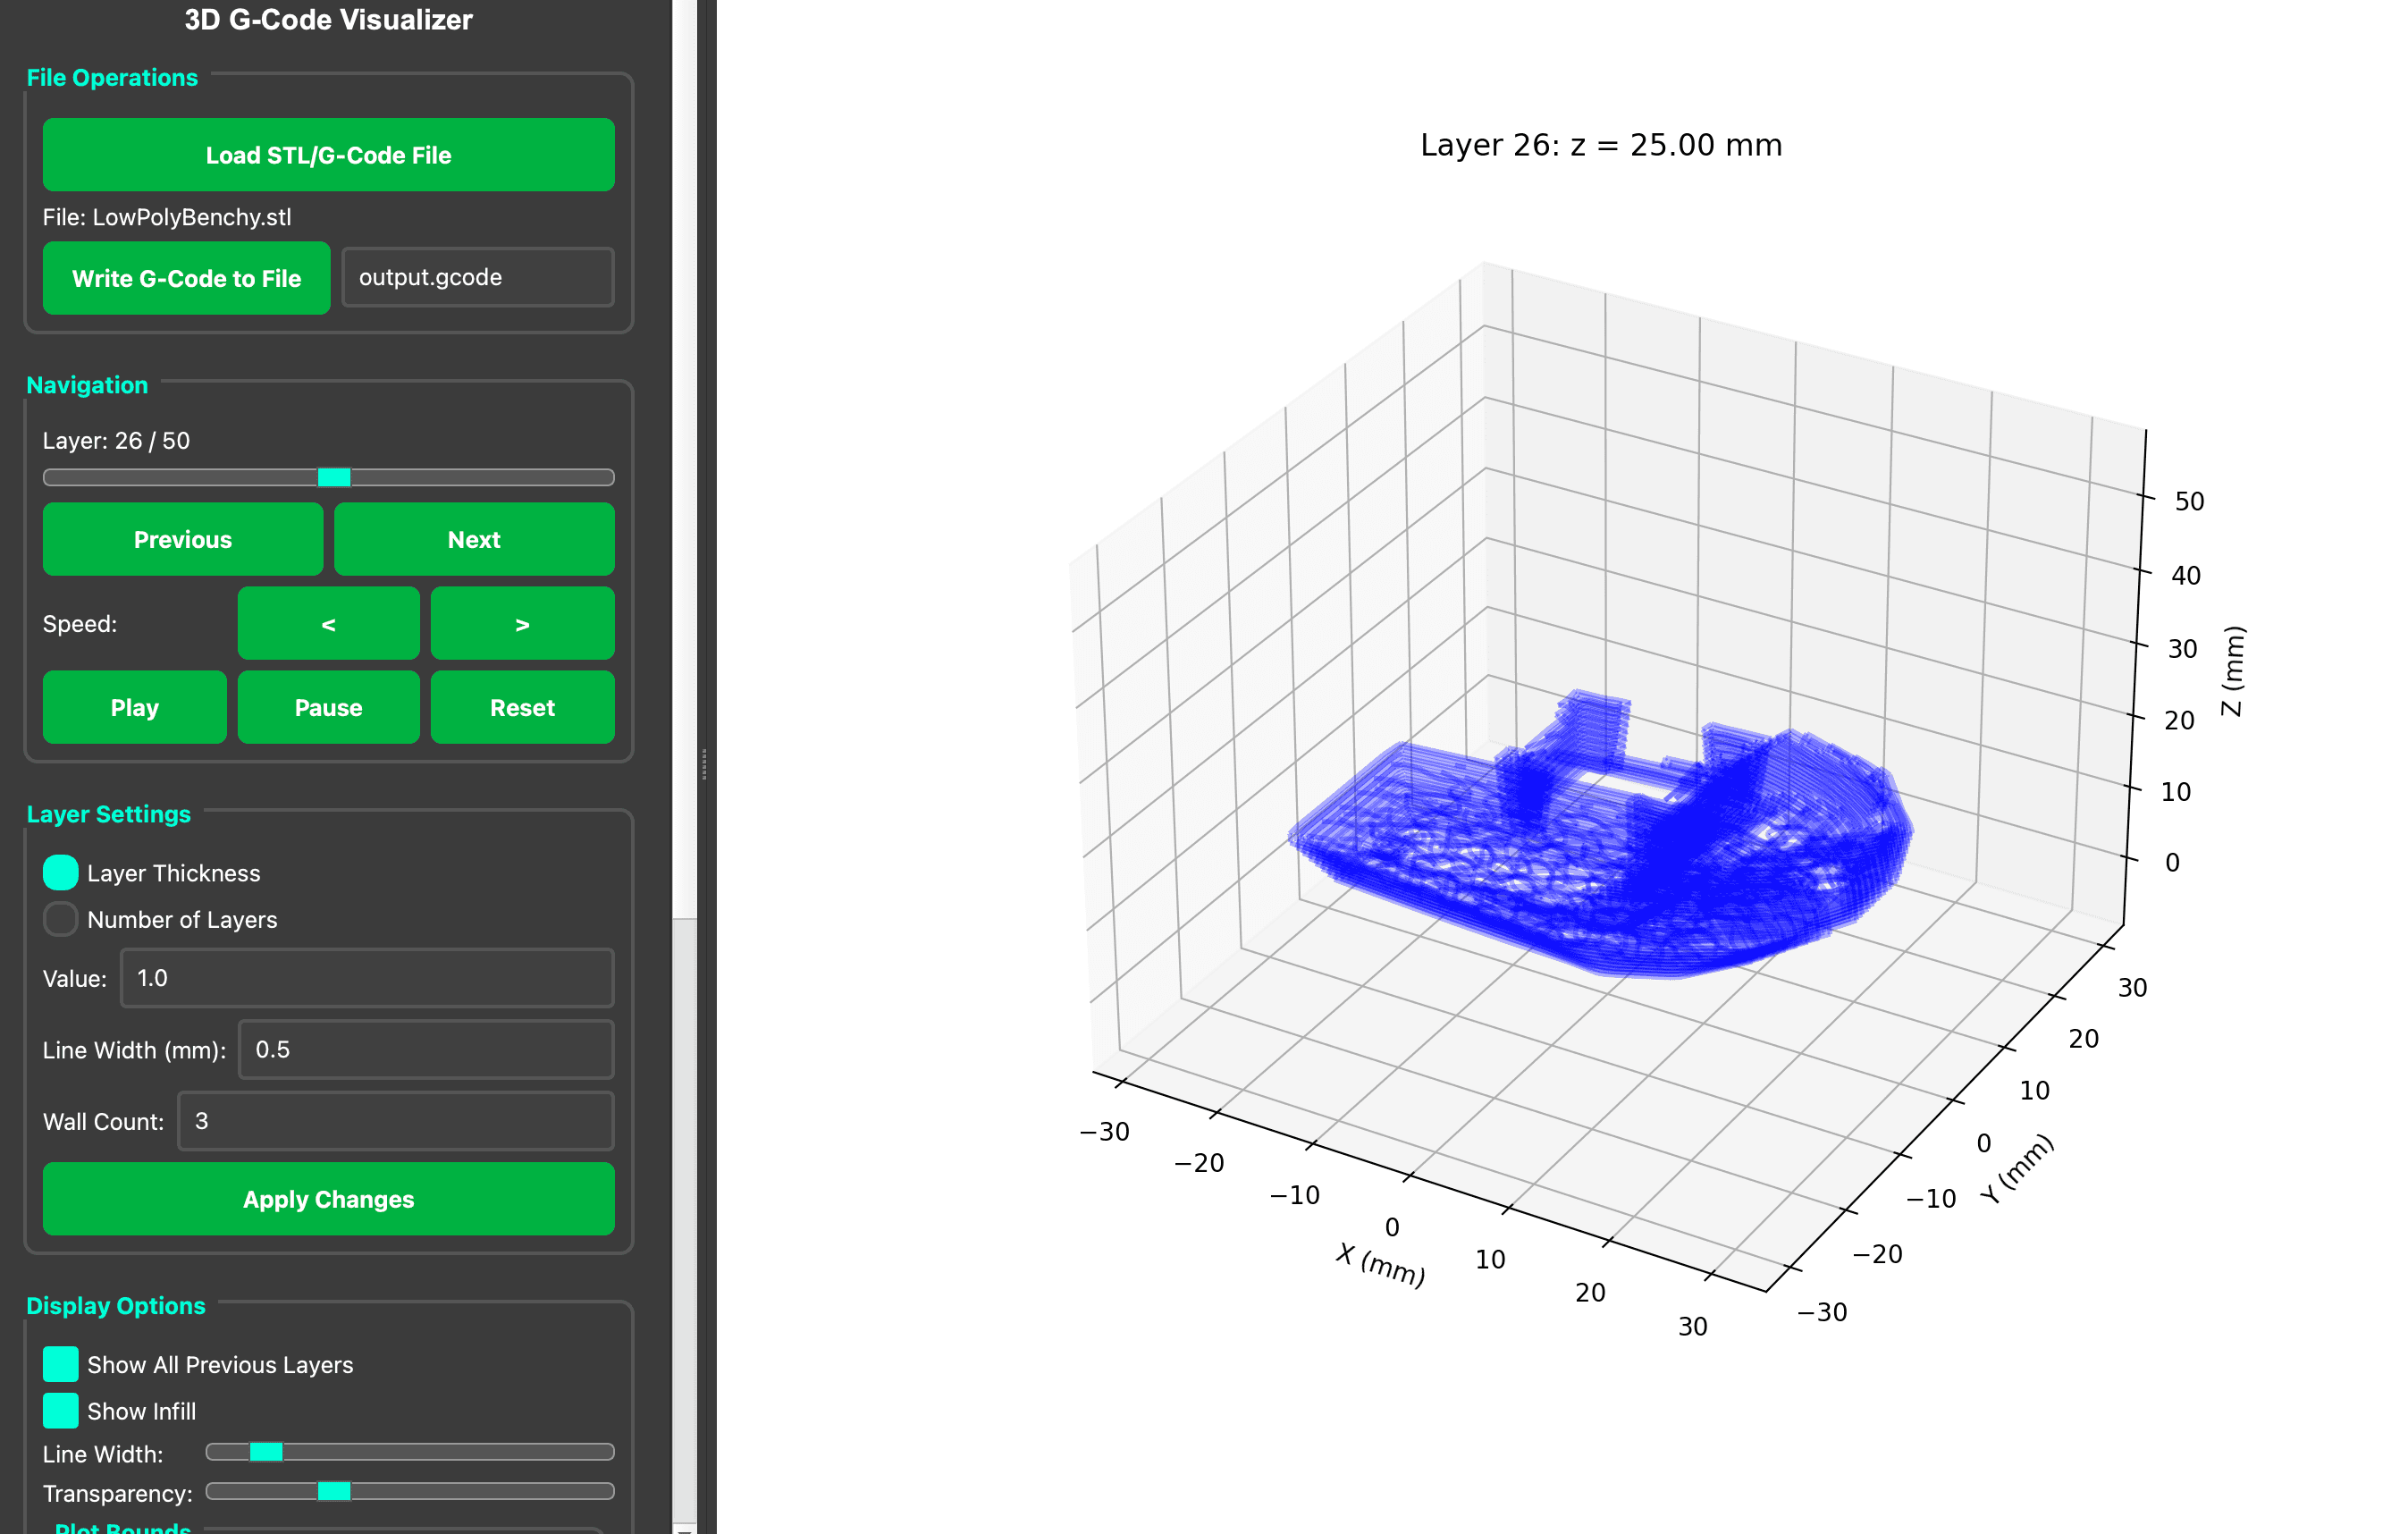Select the Number of Layers option
This screenshot has width=2408, height=1534.
pyautogui.click(x=60, y=919)
